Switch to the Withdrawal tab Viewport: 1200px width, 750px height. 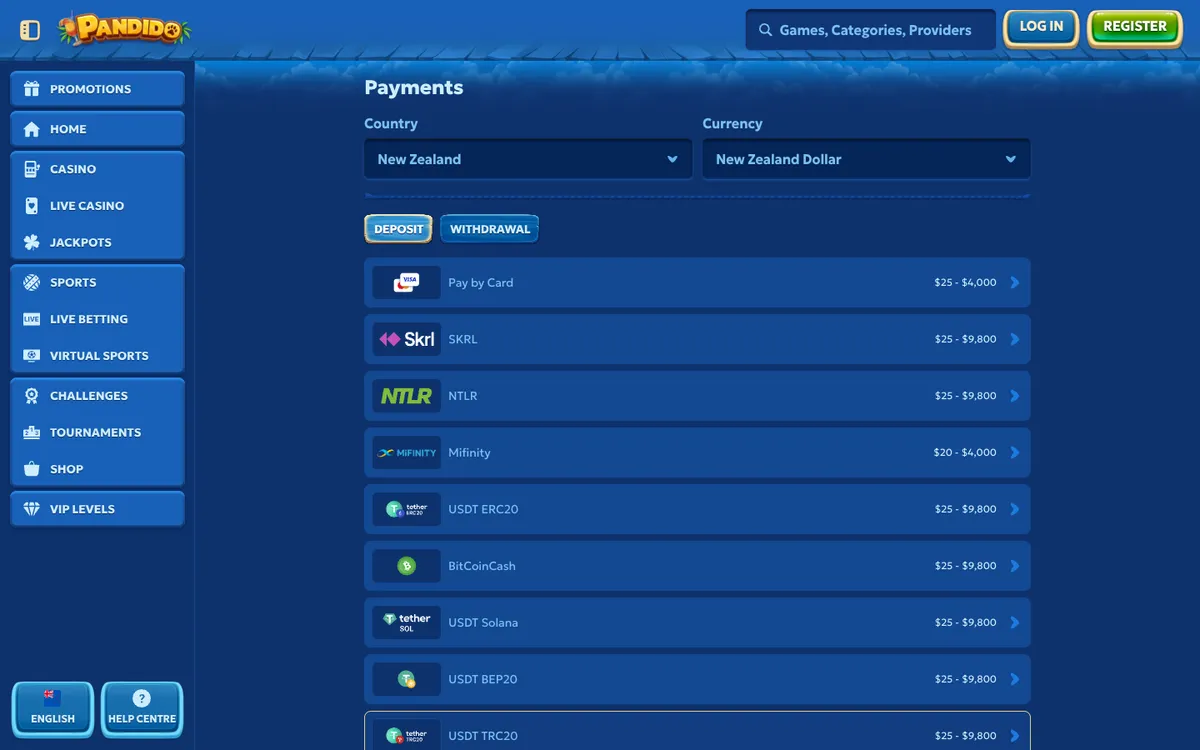[490, 229]
